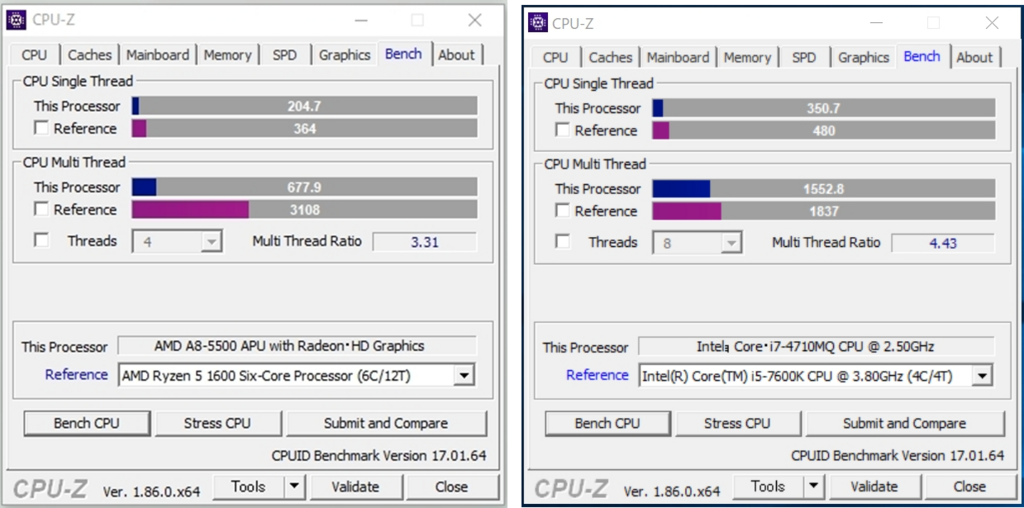
Task: Click Tools button in the right window
Action: tap(768, 486)
